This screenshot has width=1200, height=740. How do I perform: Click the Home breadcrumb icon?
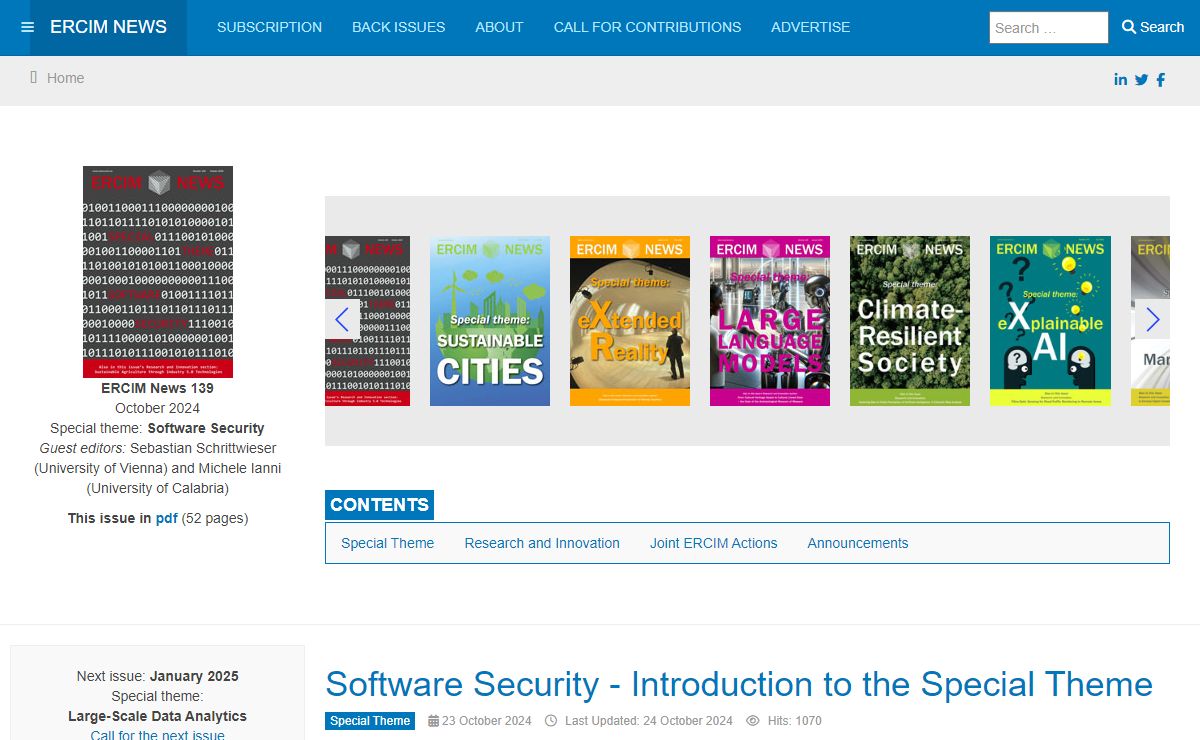(x=34, y=77)
